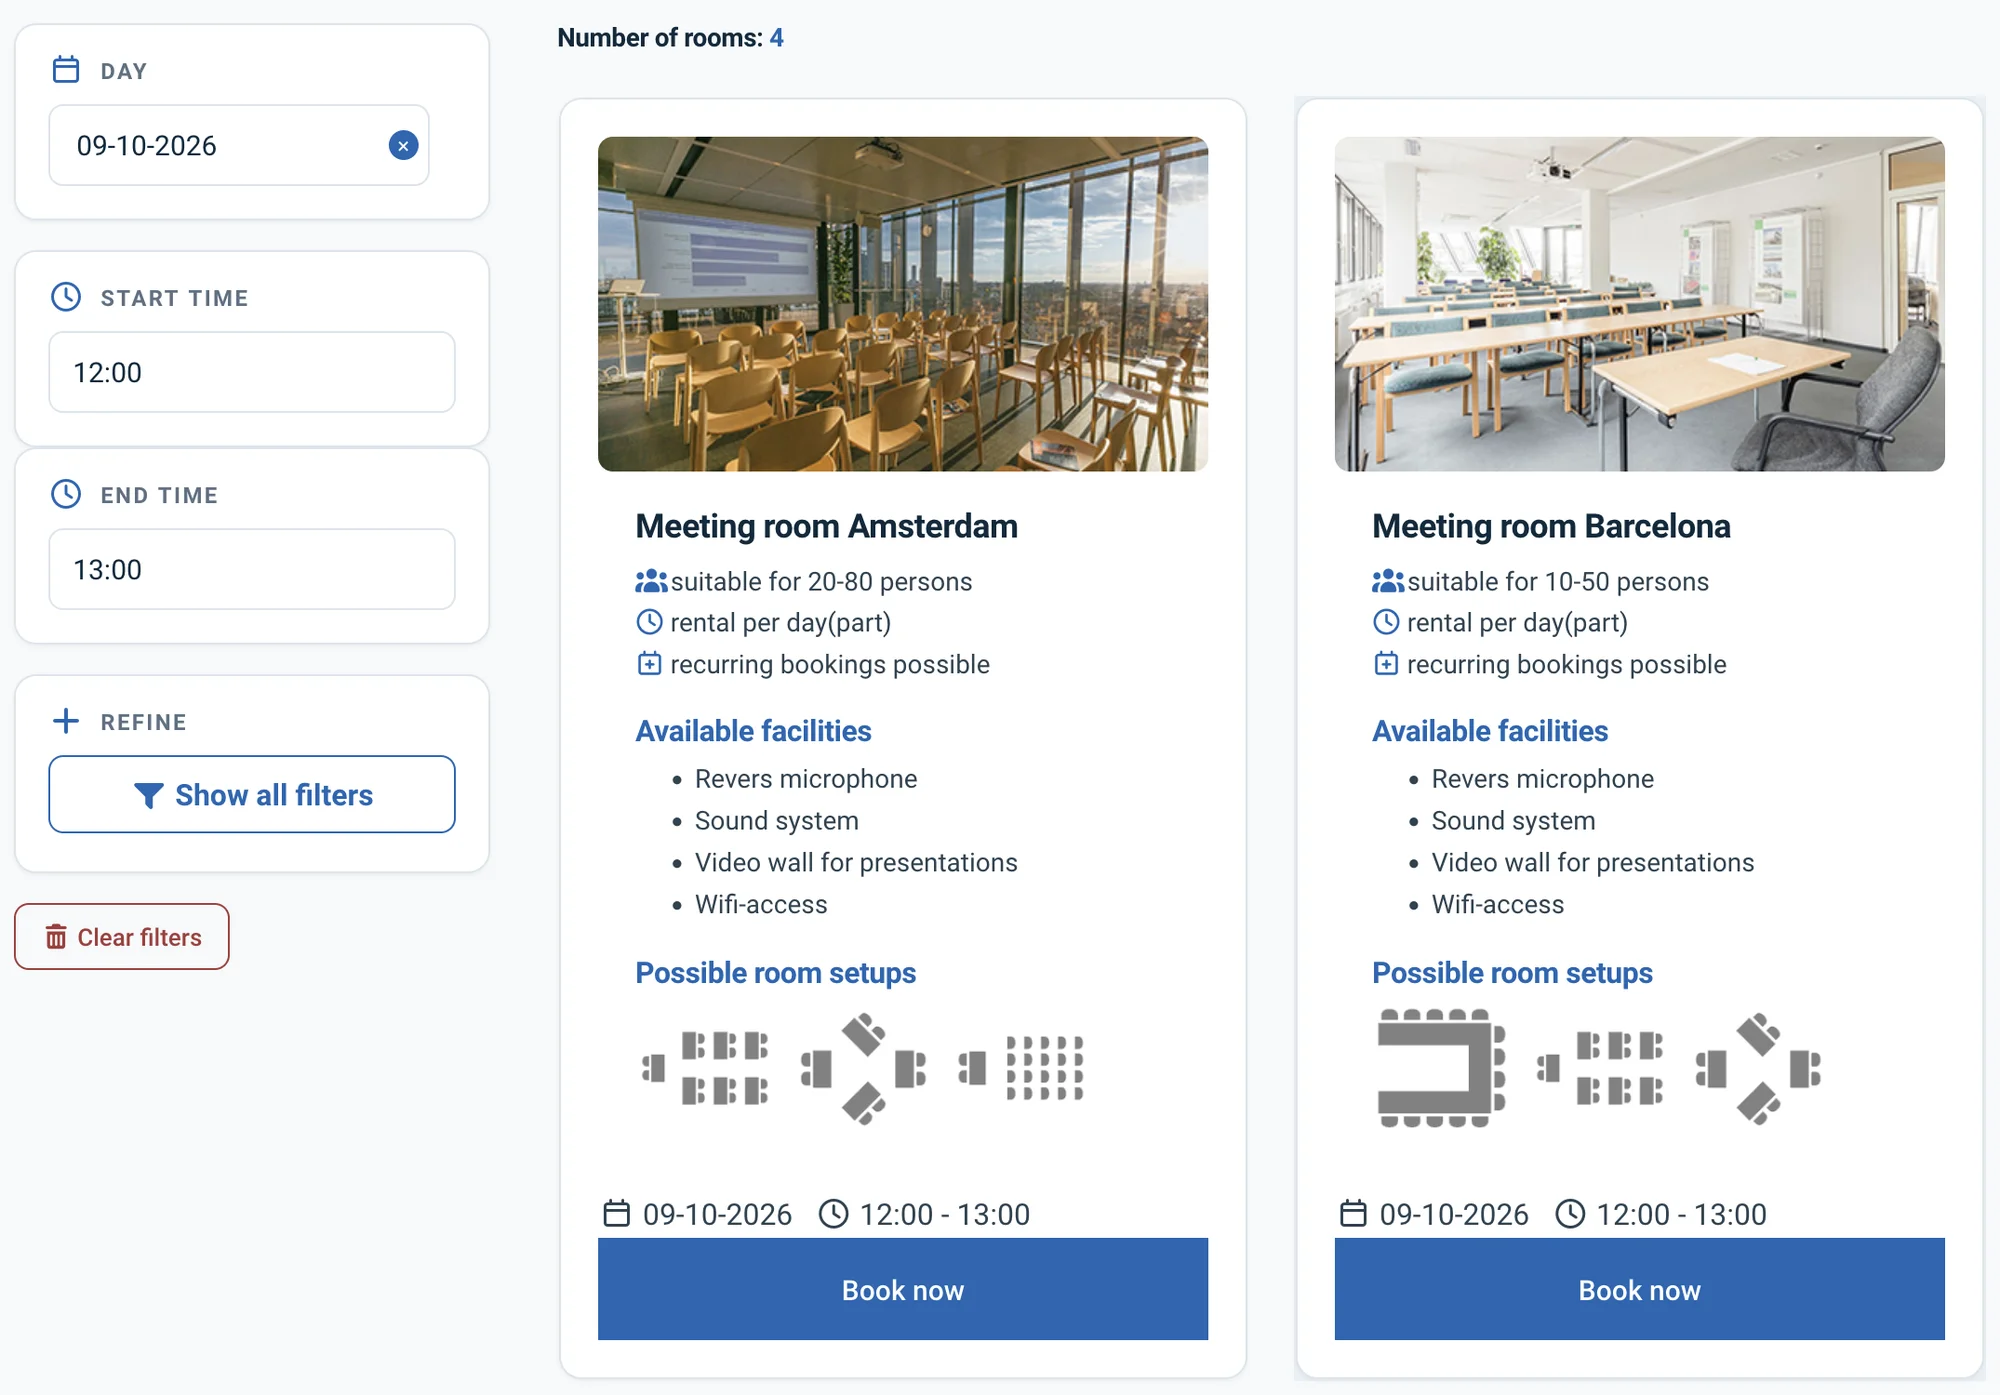Click the plus icon next to REFINE
Viewport: 2000px width, 1395px height.
point(66,721)
